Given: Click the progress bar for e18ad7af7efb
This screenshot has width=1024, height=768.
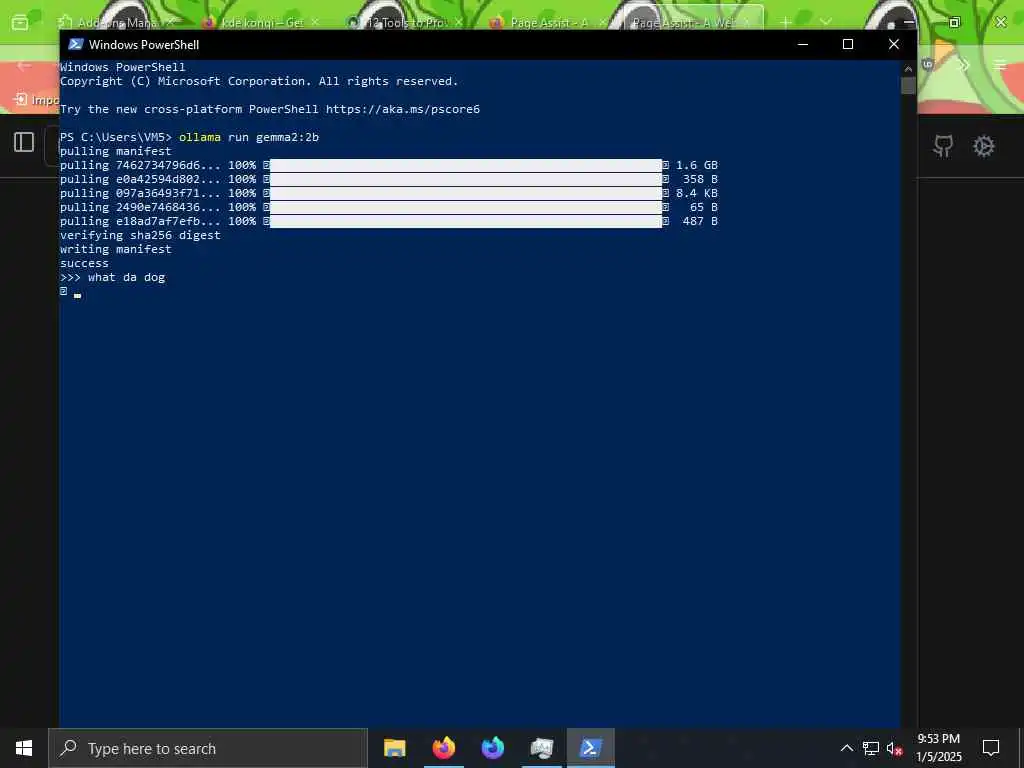Looking at the screenshot, I should tap(466, 221).
